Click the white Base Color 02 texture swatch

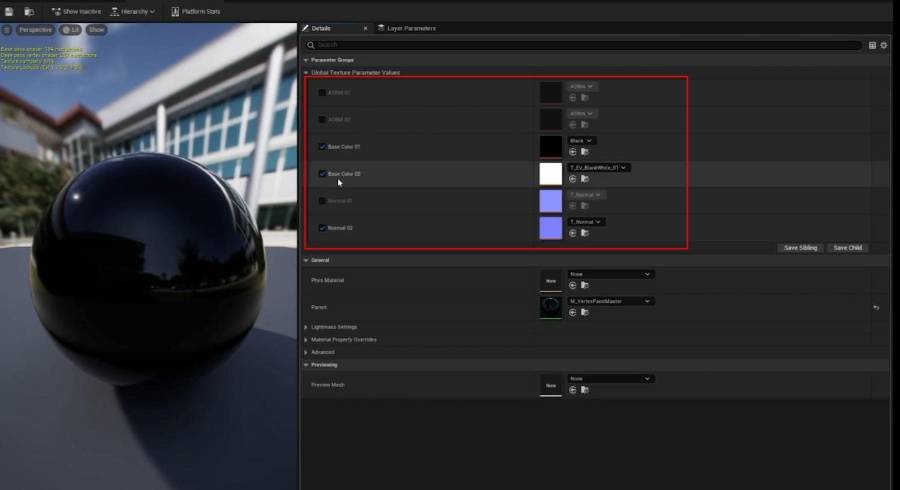(x=550, y=174)
